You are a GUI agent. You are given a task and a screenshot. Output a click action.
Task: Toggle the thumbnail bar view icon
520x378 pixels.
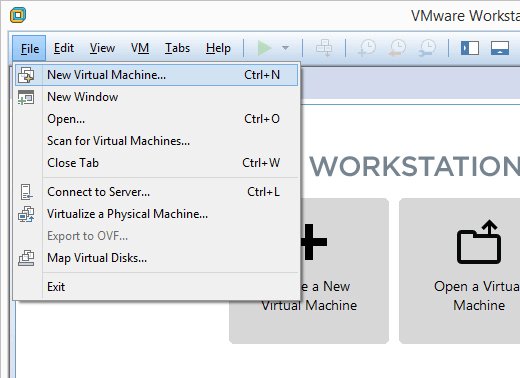click(x=500, y=48)
